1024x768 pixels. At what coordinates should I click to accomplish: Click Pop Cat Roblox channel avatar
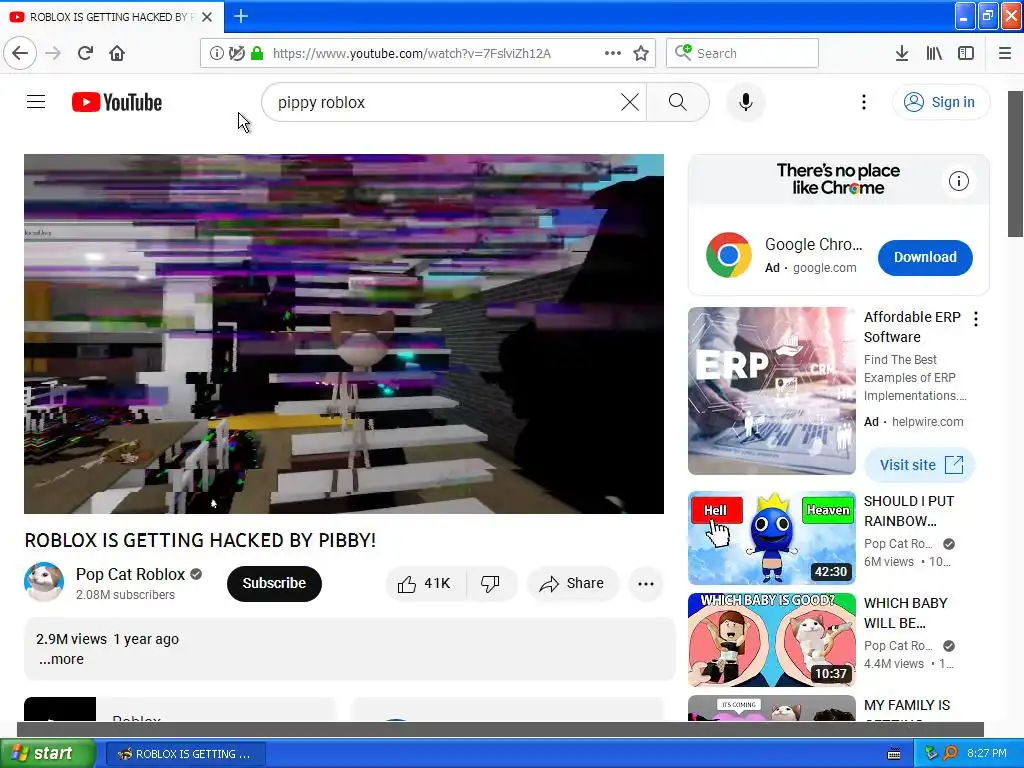tap(44, 582)
